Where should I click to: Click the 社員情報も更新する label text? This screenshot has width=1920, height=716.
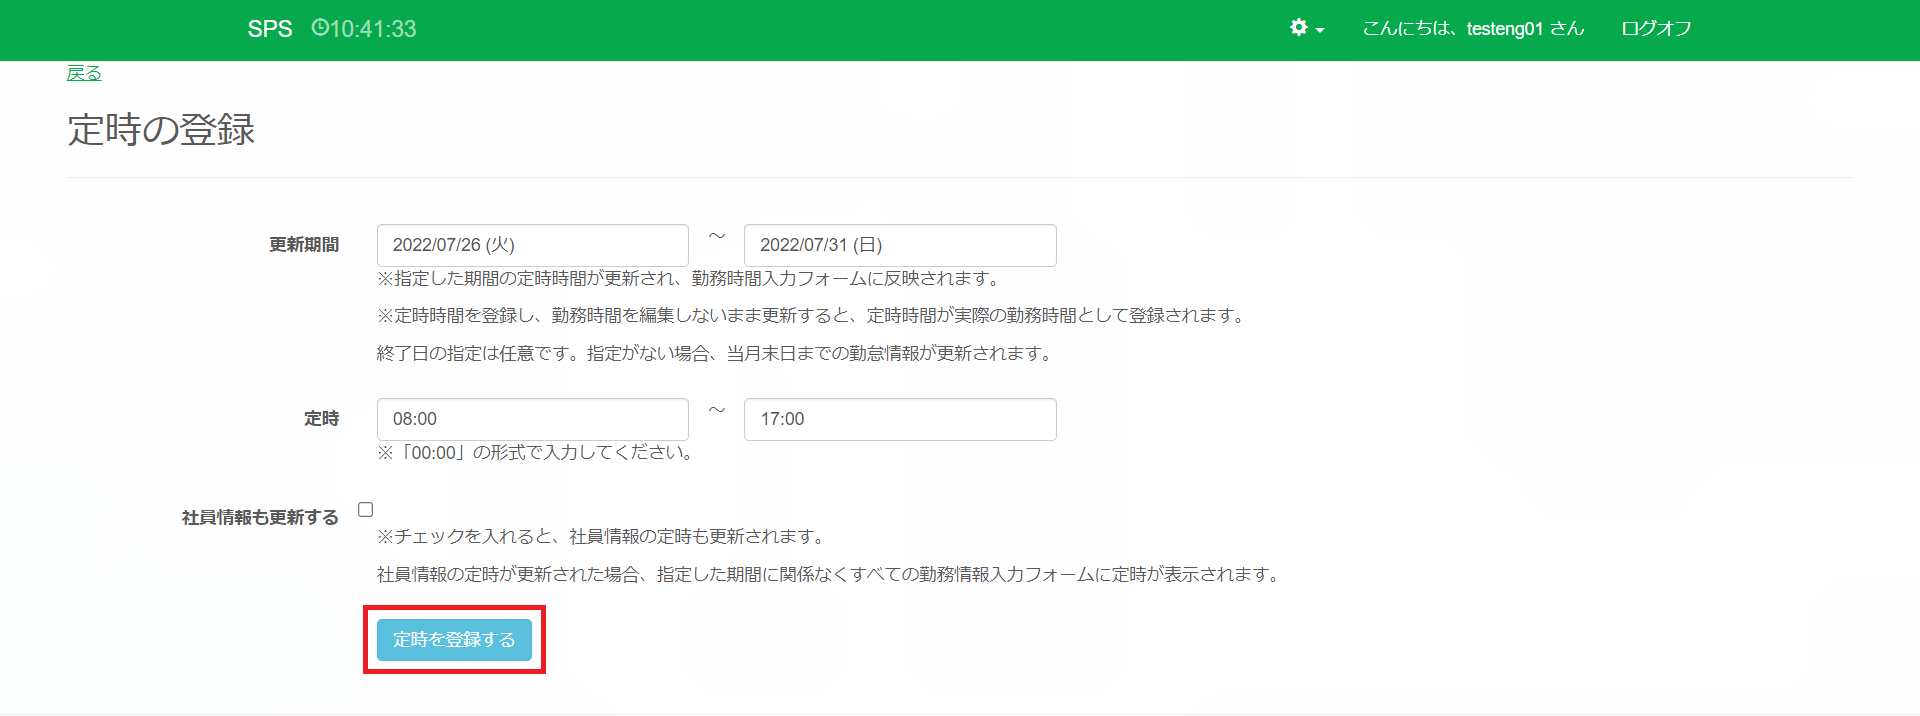(x=260, y=517)
